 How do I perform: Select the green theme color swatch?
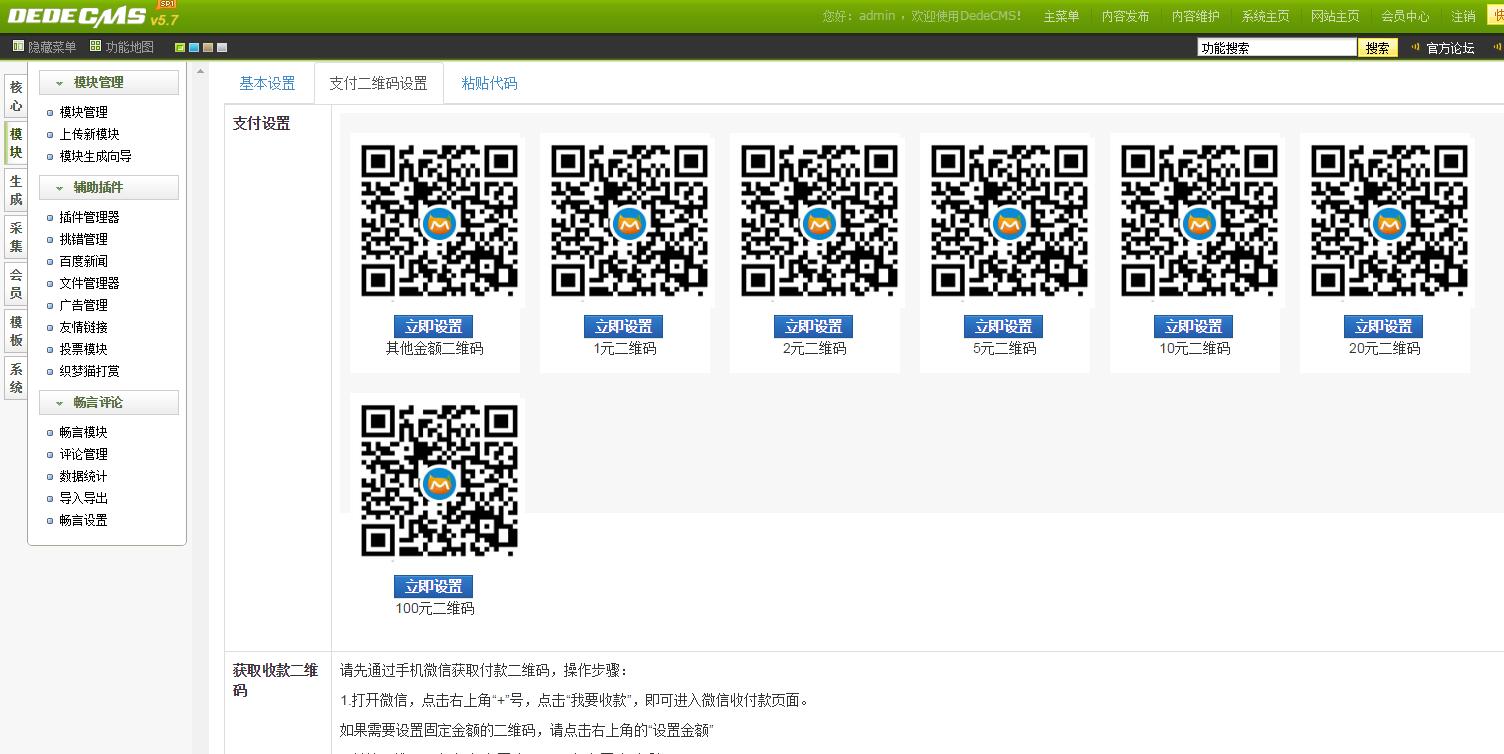click(x=180, y=47)
